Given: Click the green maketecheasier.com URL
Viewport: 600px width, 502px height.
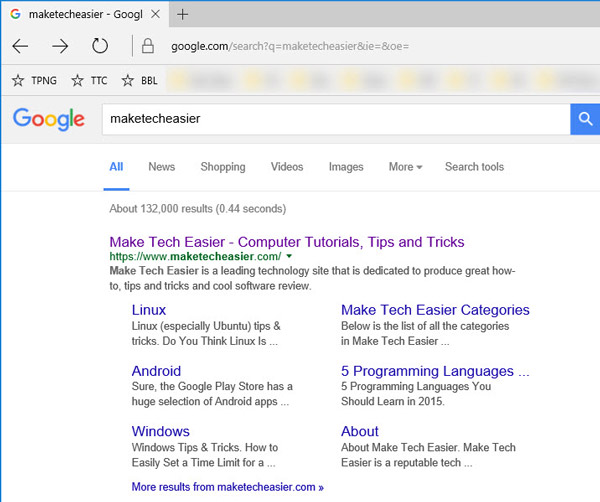Looking at the screenshot, I should [x=195, y=256].
